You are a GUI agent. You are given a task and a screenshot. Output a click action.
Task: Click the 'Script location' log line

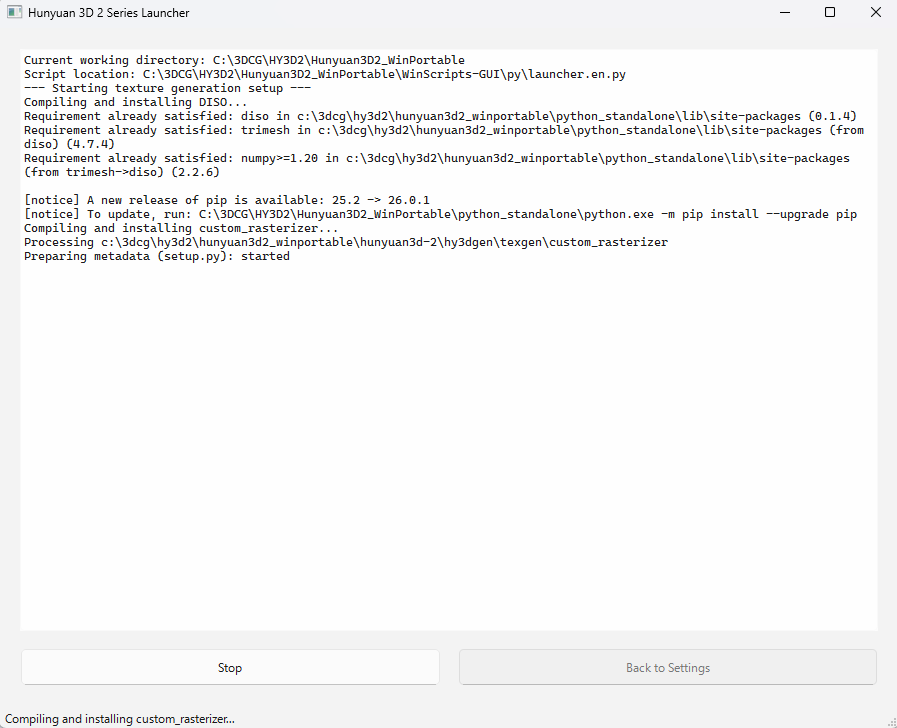click(x=325, y=74)
